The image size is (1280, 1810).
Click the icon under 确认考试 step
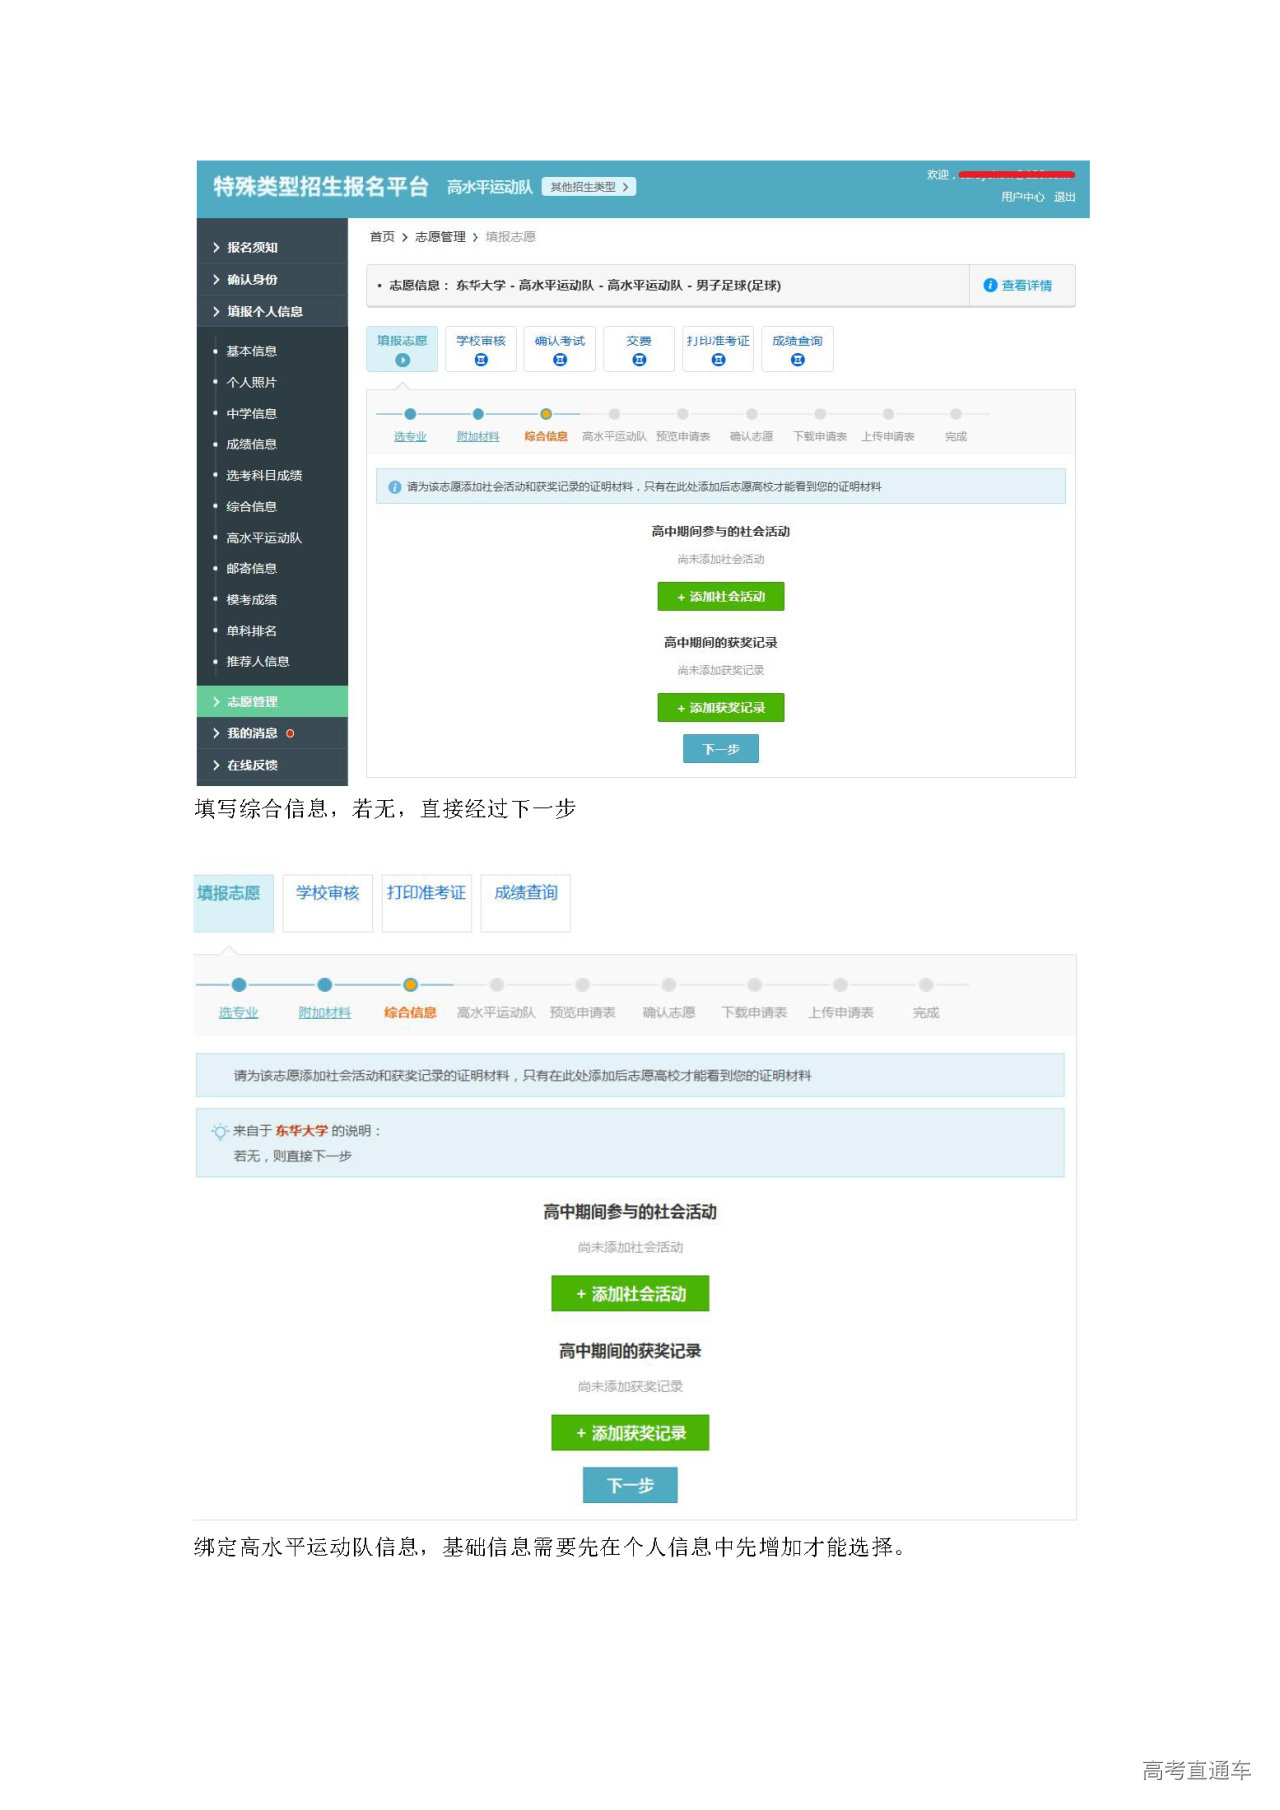coord(560,360)
